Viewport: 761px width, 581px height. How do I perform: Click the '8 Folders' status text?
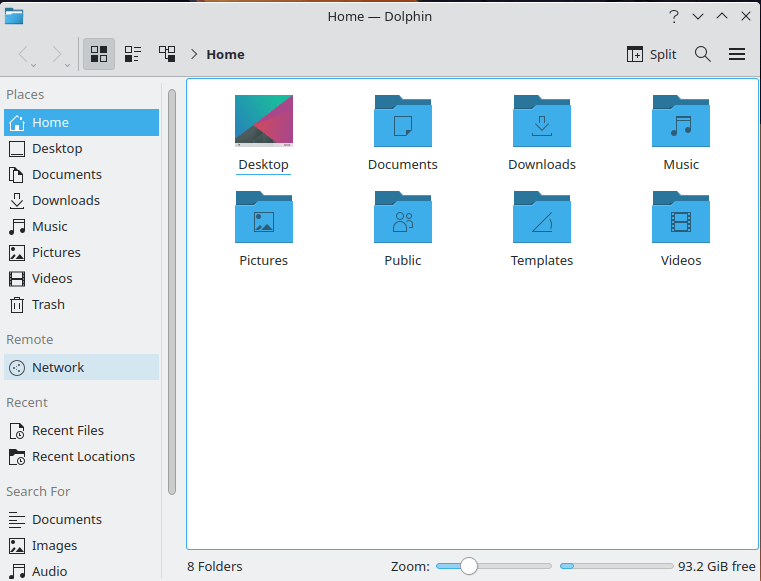[x=215, y=566]
